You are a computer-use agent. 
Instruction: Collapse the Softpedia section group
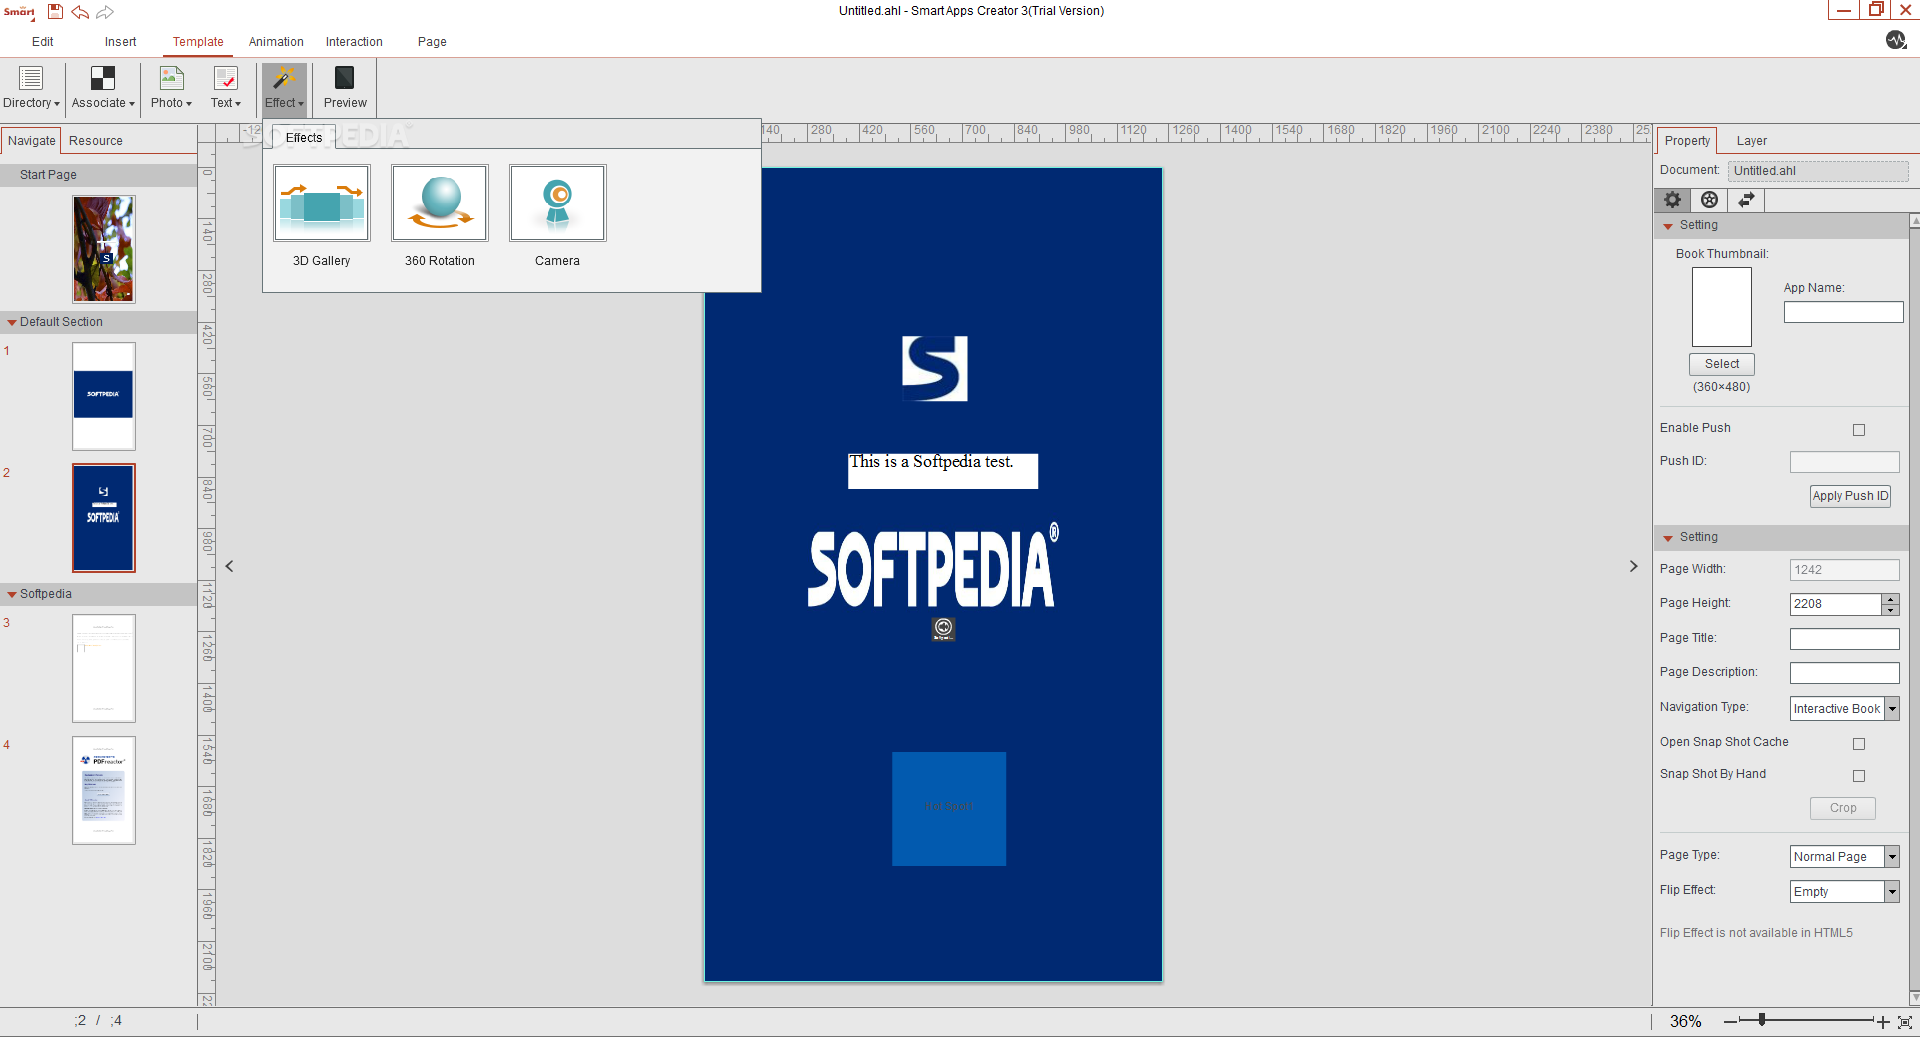pos(12,594)
